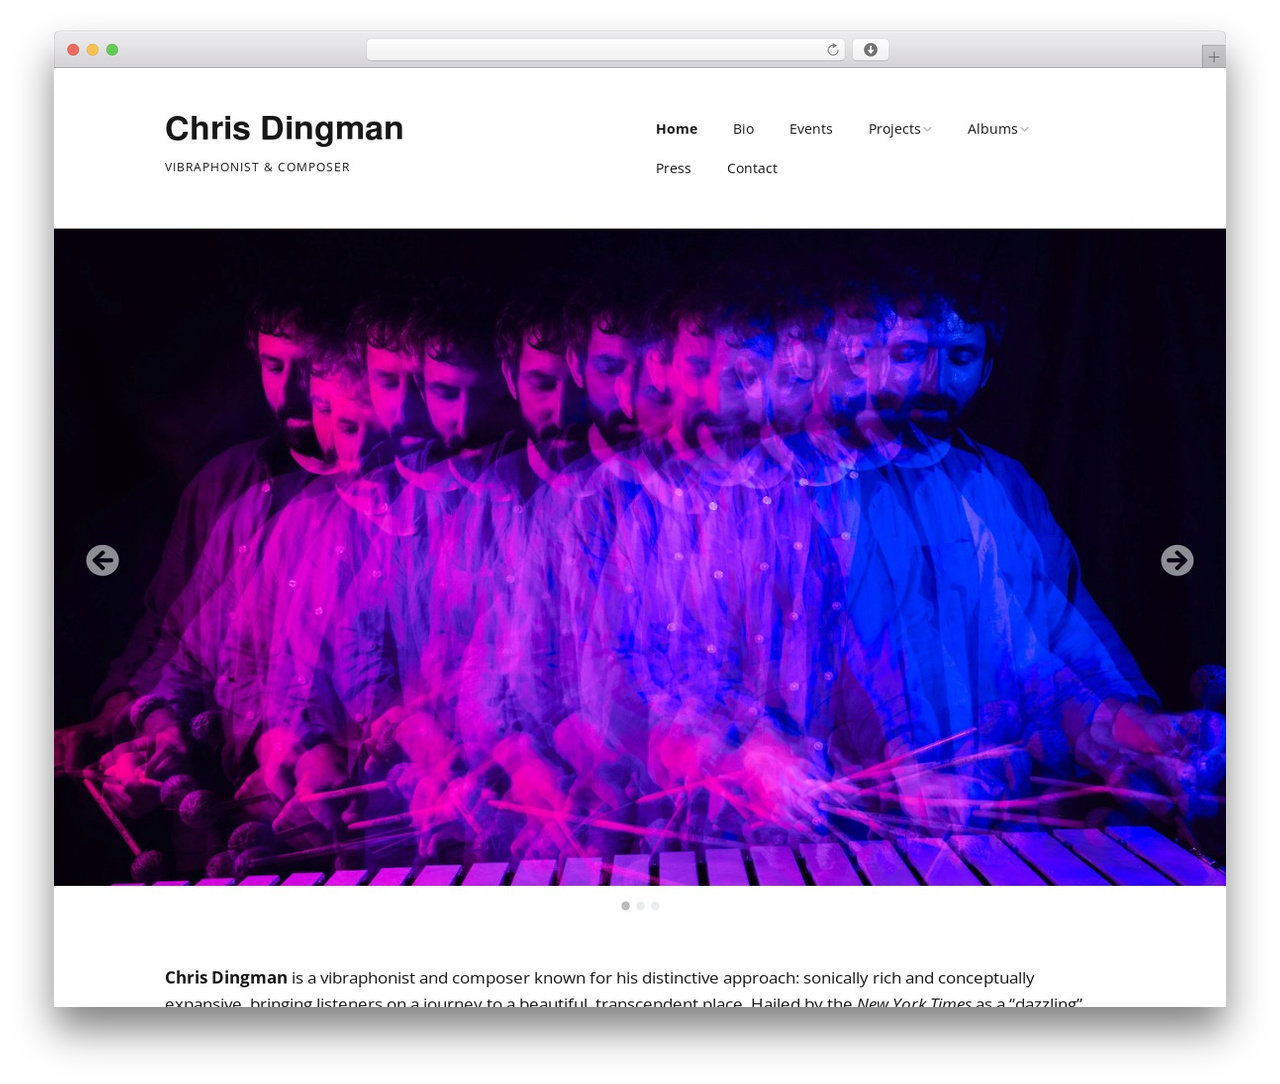Screen dimensions: 1280x1084
Task: Select the third slider dot
Action: (655, 906)
